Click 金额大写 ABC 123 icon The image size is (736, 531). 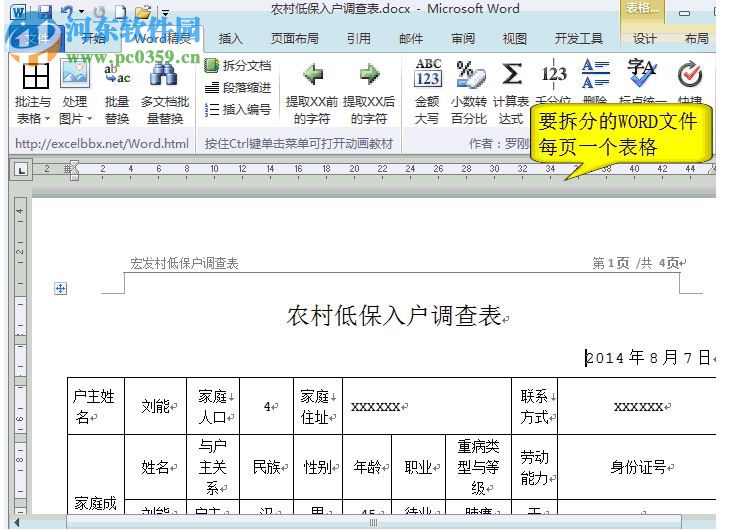coord(428,73)
